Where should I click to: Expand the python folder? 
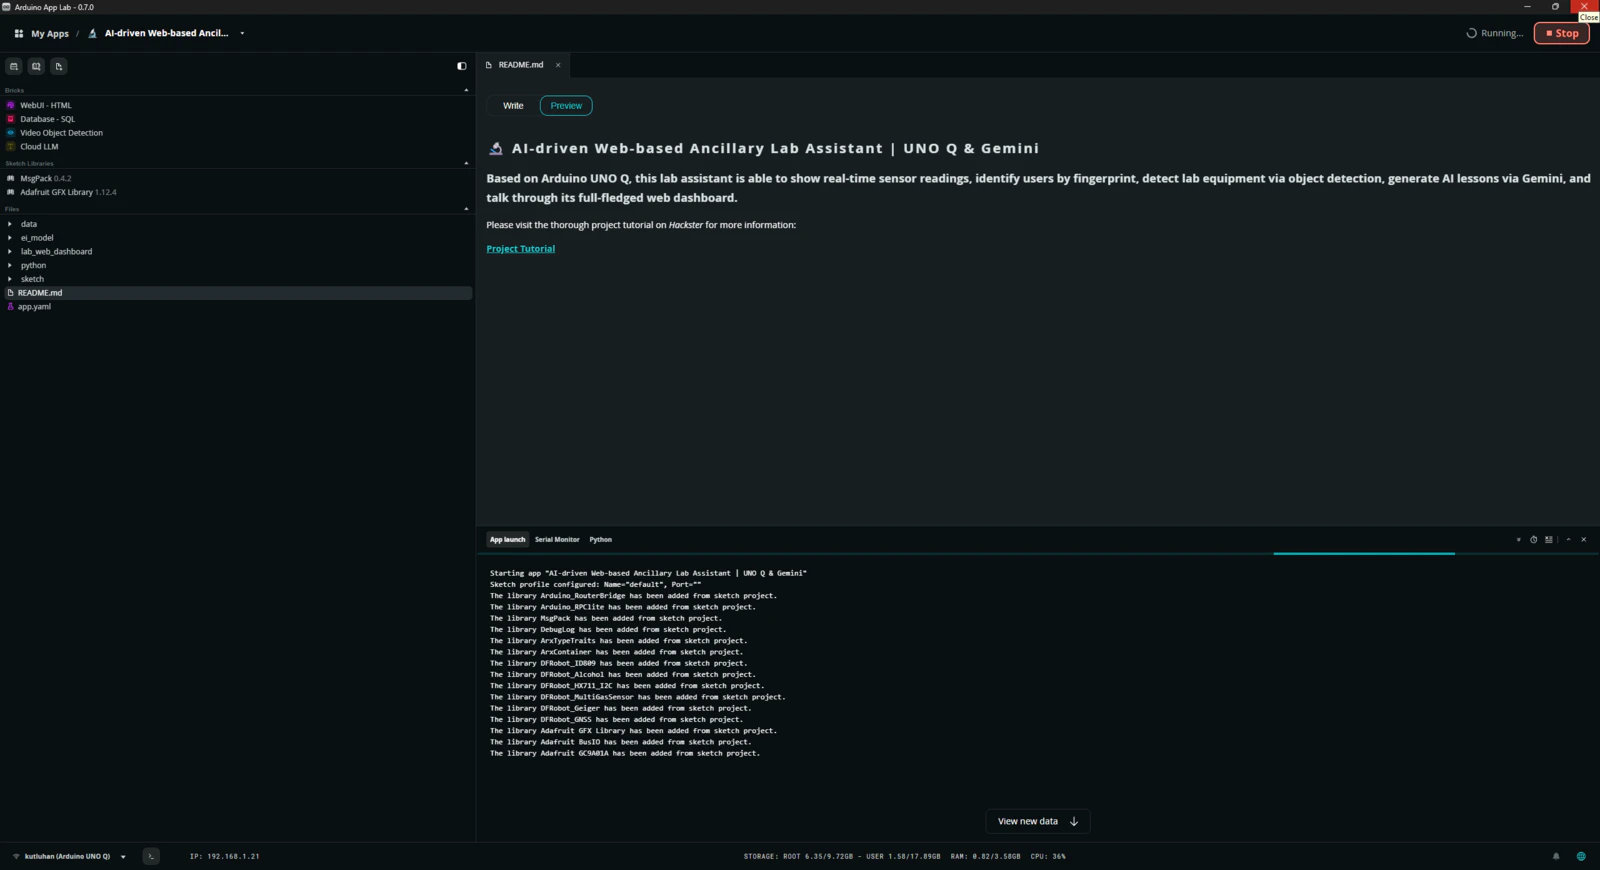10,266
